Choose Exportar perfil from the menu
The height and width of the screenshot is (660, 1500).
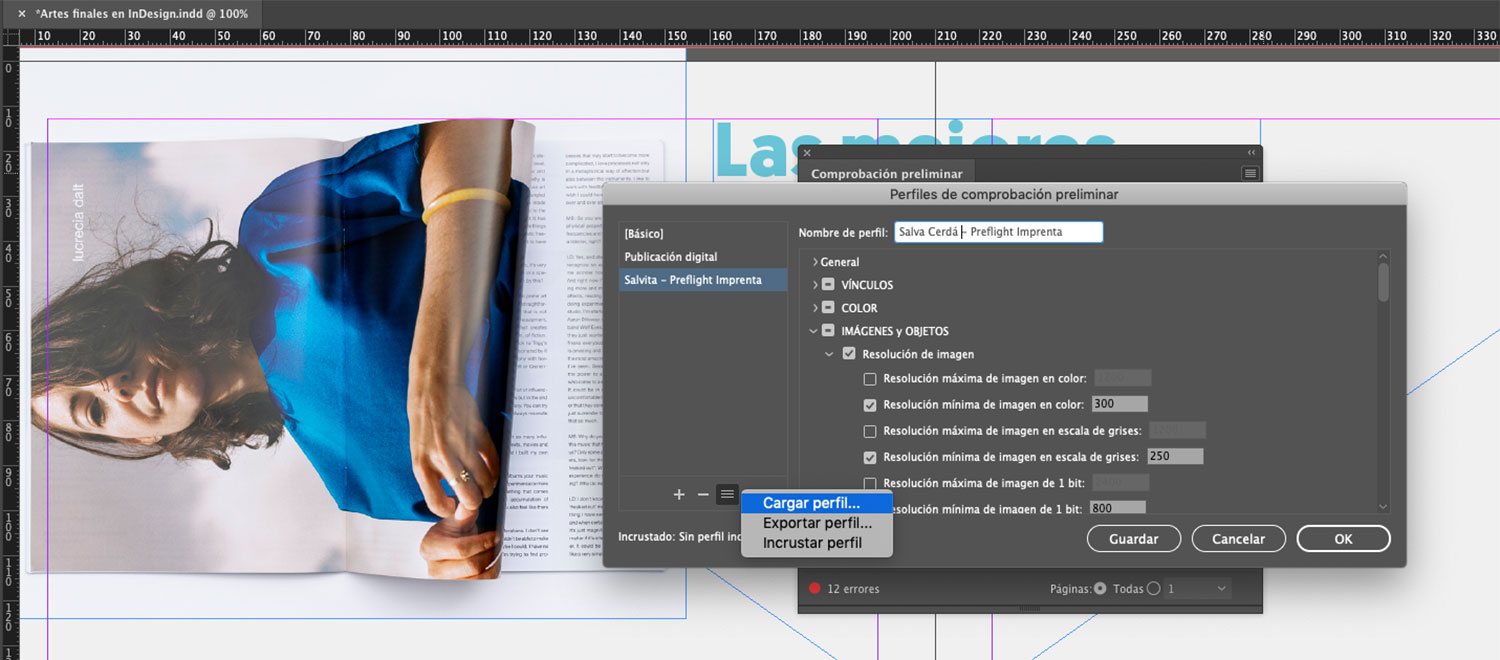[x=817, y=523]
